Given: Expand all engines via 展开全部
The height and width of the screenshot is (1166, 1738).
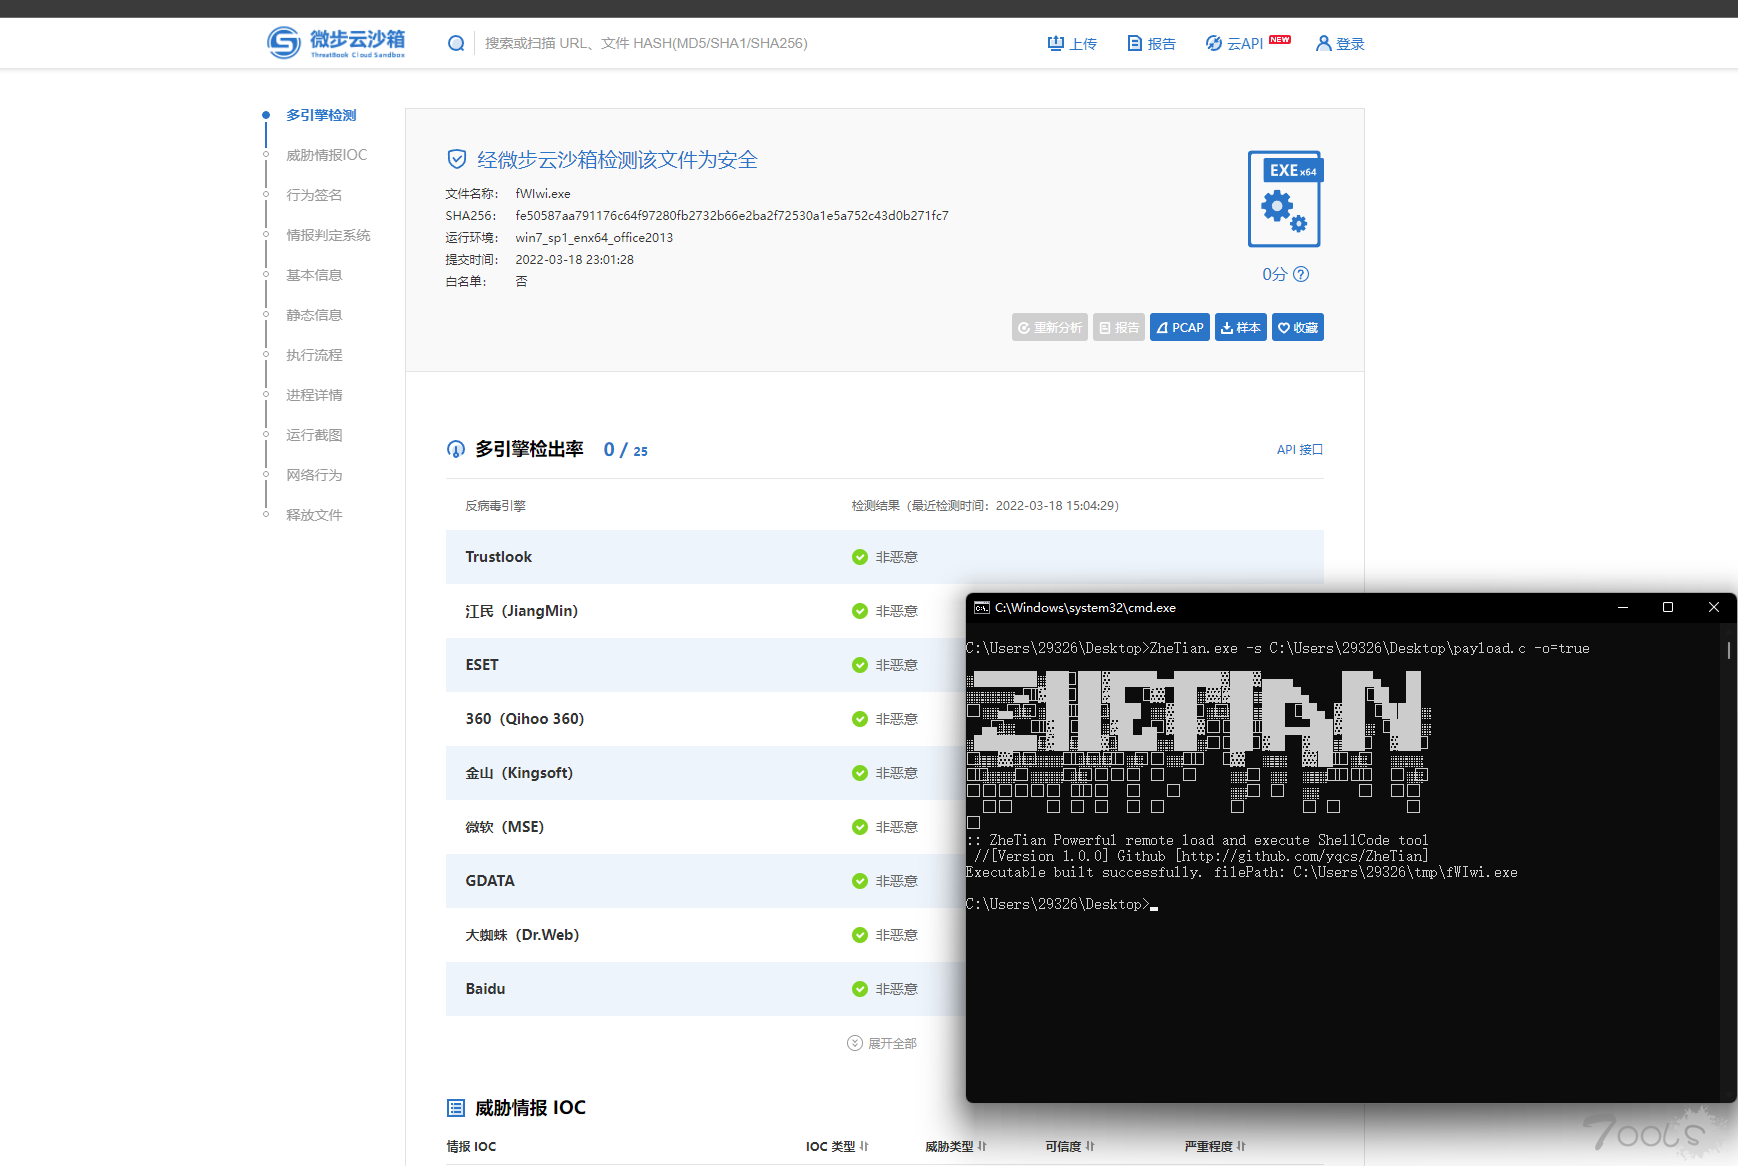Looking at the screenshot, I should 882,1043.
